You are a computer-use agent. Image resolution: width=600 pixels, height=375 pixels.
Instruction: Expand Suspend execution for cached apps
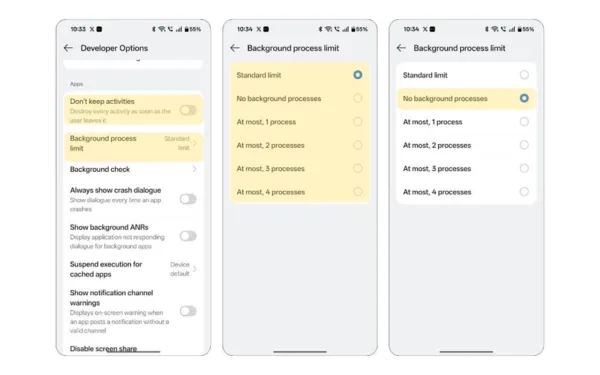tap(133, 269)
